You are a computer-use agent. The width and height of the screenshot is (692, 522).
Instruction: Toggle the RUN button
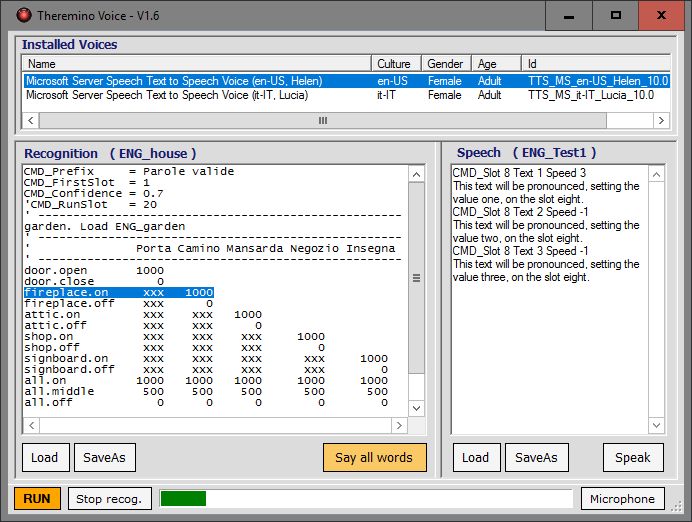[37, 498]
